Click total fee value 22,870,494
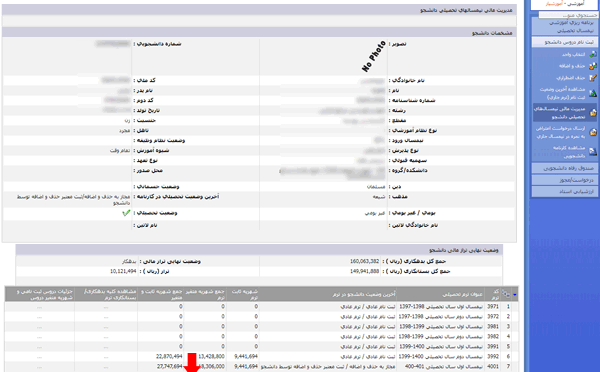 click(169, 356)
